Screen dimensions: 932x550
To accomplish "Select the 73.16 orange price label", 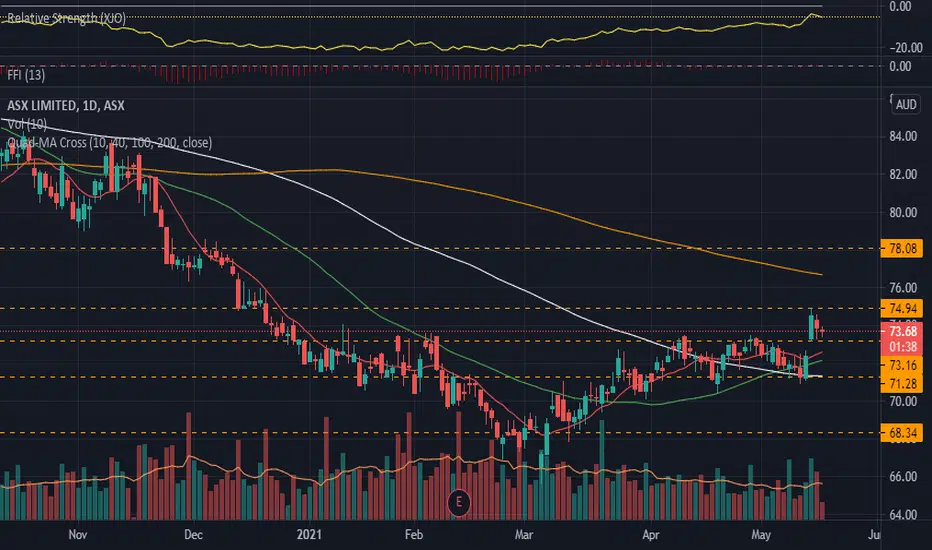I will click(x=902, y=364).
